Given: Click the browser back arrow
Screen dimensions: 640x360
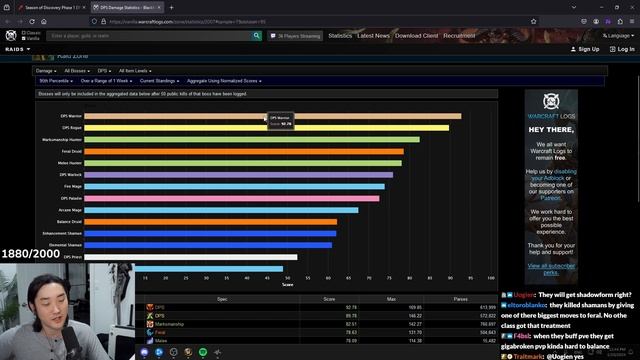Looking at the screenshot, I should point(7,21).
